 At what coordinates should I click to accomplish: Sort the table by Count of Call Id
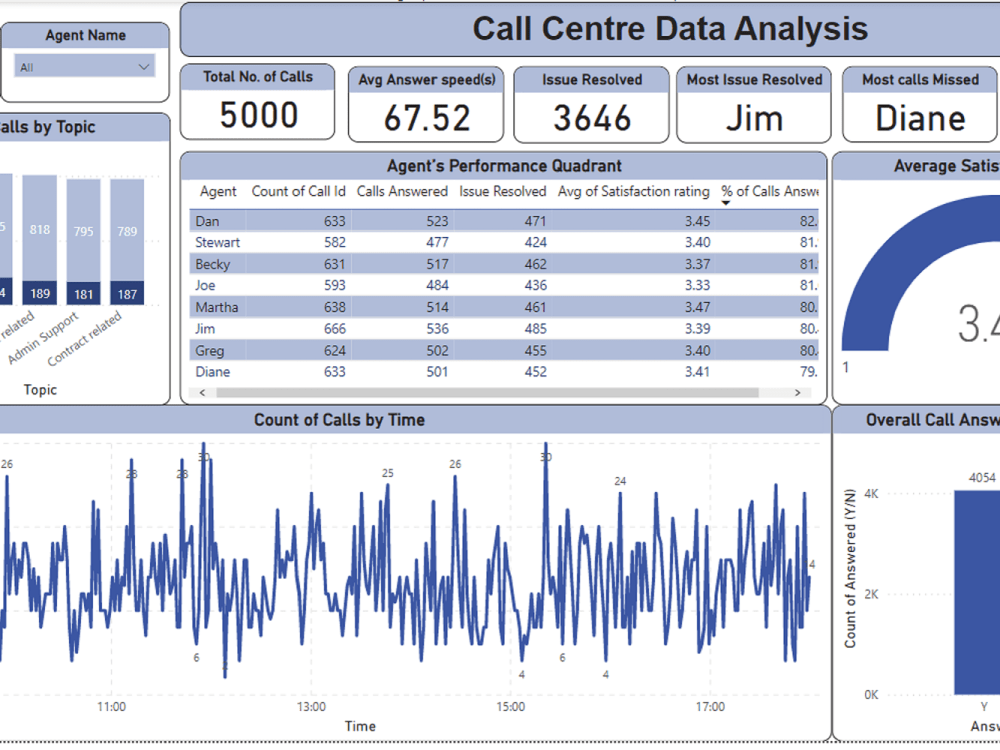click(x=298, y=191)
